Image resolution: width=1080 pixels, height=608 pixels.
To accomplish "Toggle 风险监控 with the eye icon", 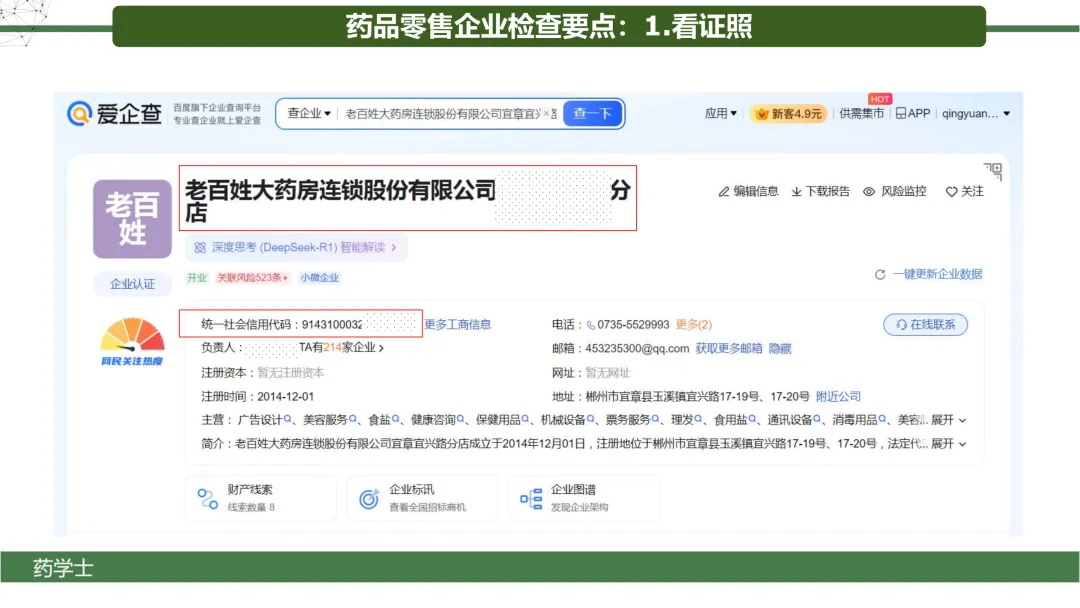I will (895, 191).
